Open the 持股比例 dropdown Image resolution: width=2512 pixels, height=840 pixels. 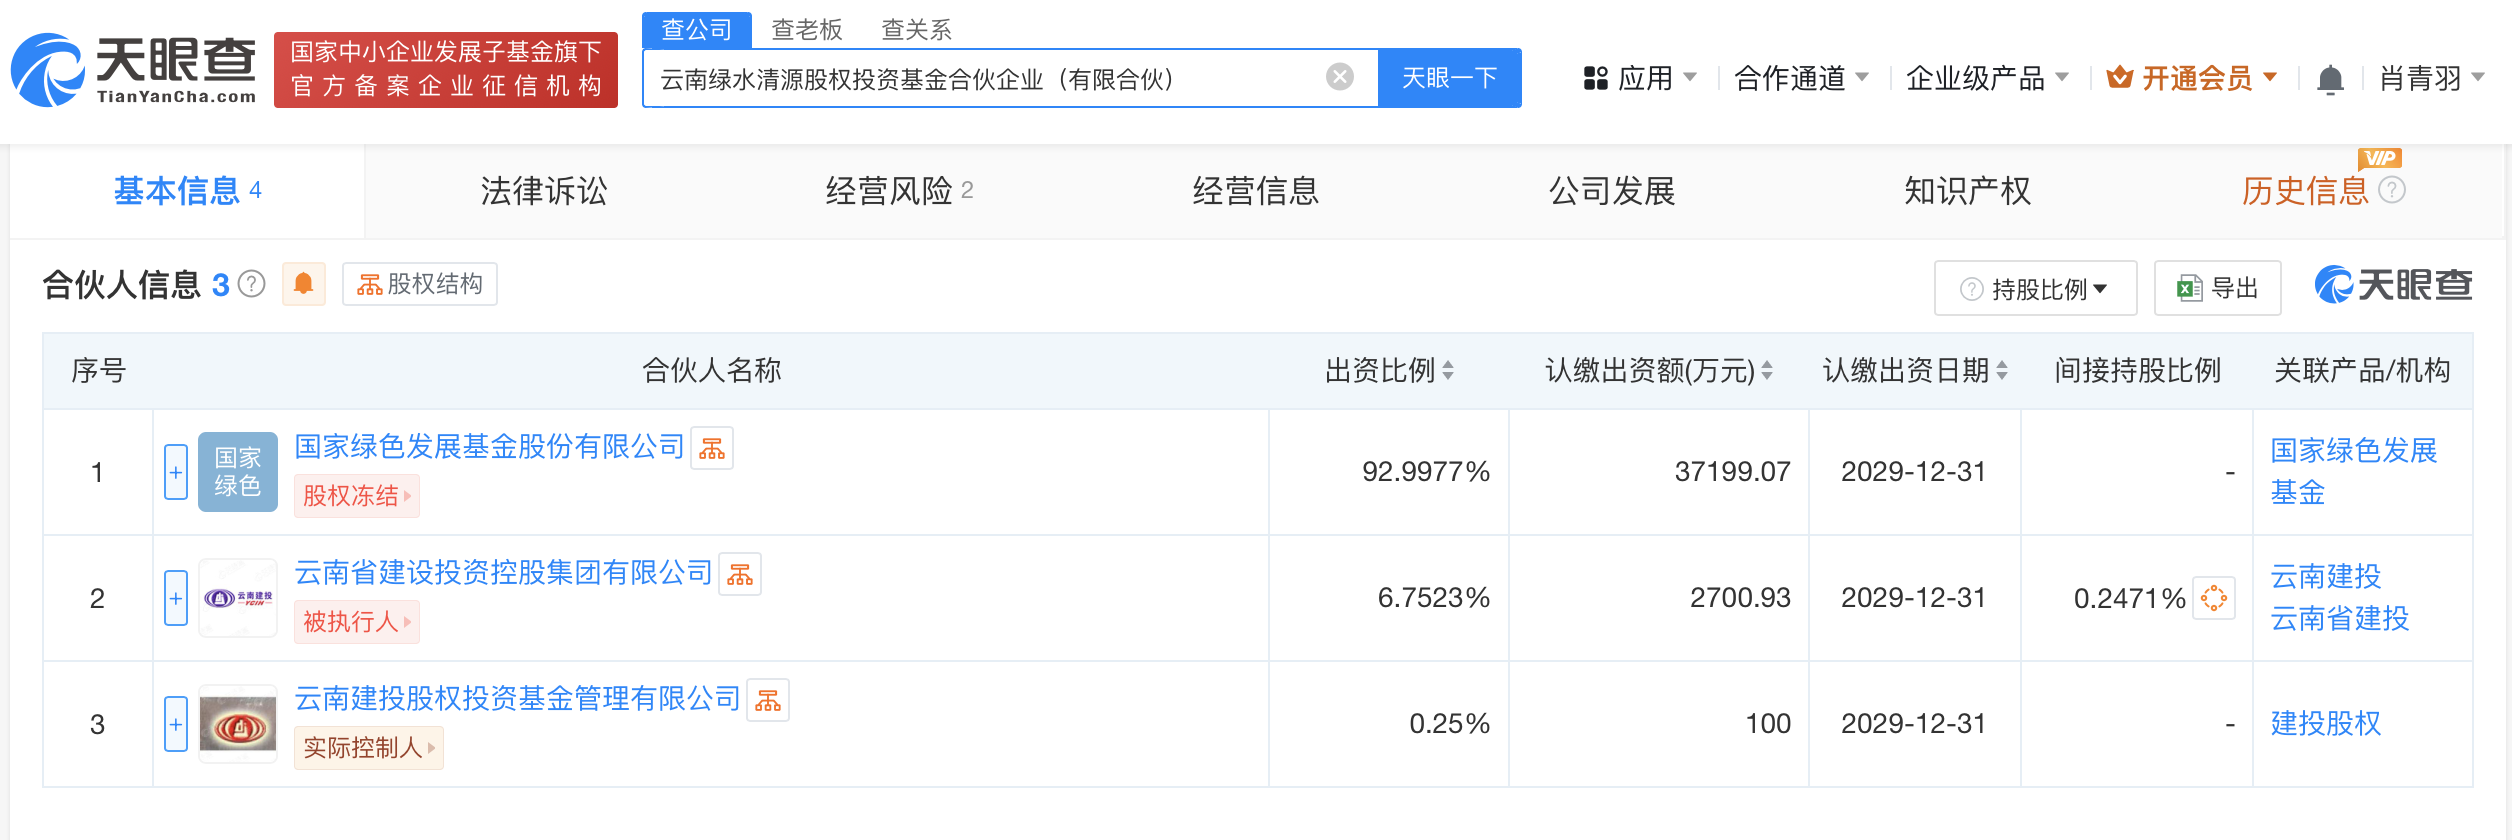[x=2035, y=289]
